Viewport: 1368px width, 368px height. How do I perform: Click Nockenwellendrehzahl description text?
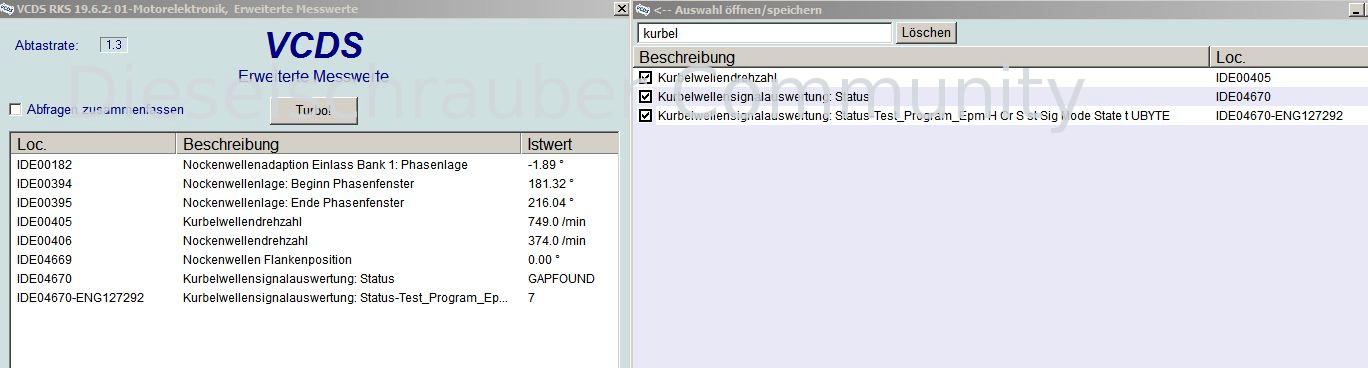(x=245, y=241)
